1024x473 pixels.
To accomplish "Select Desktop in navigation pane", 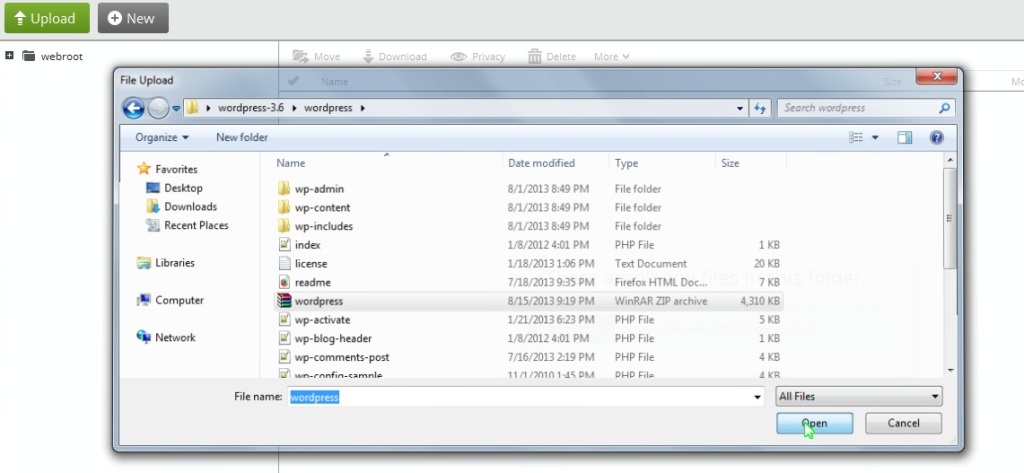I will click(x=174, y=188).
